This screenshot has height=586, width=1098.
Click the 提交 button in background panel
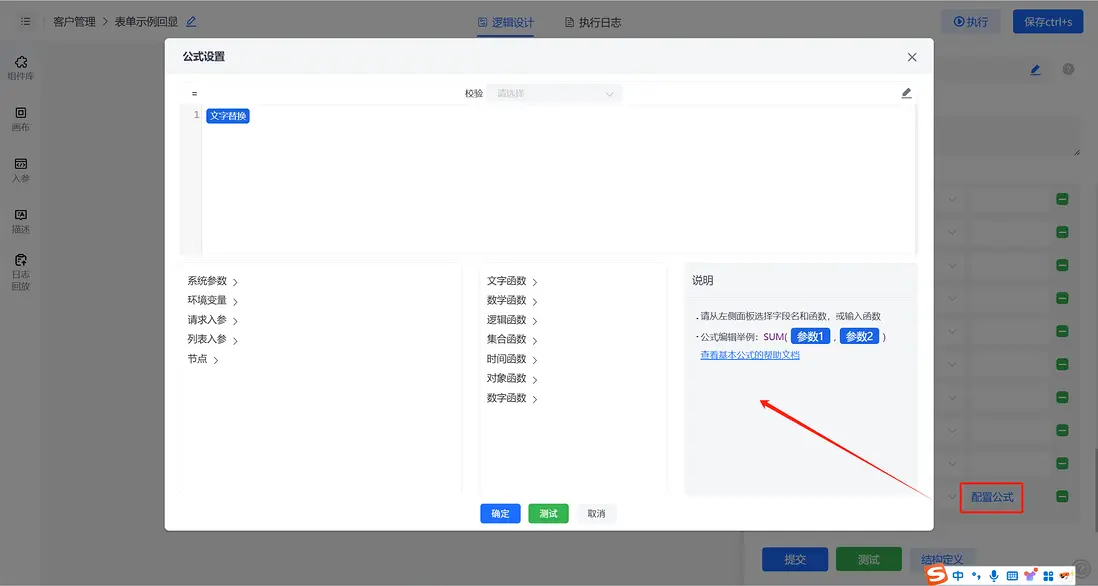795,559
